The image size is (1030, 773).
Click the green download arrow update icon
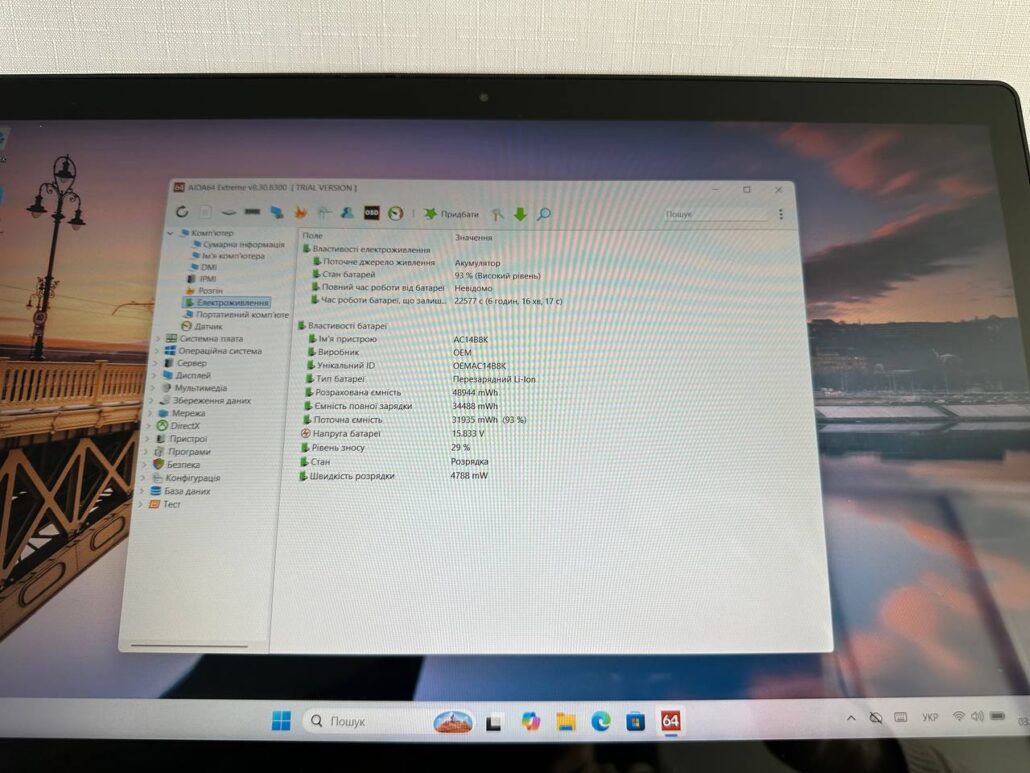pyautogui.click(x=520, y=214)
